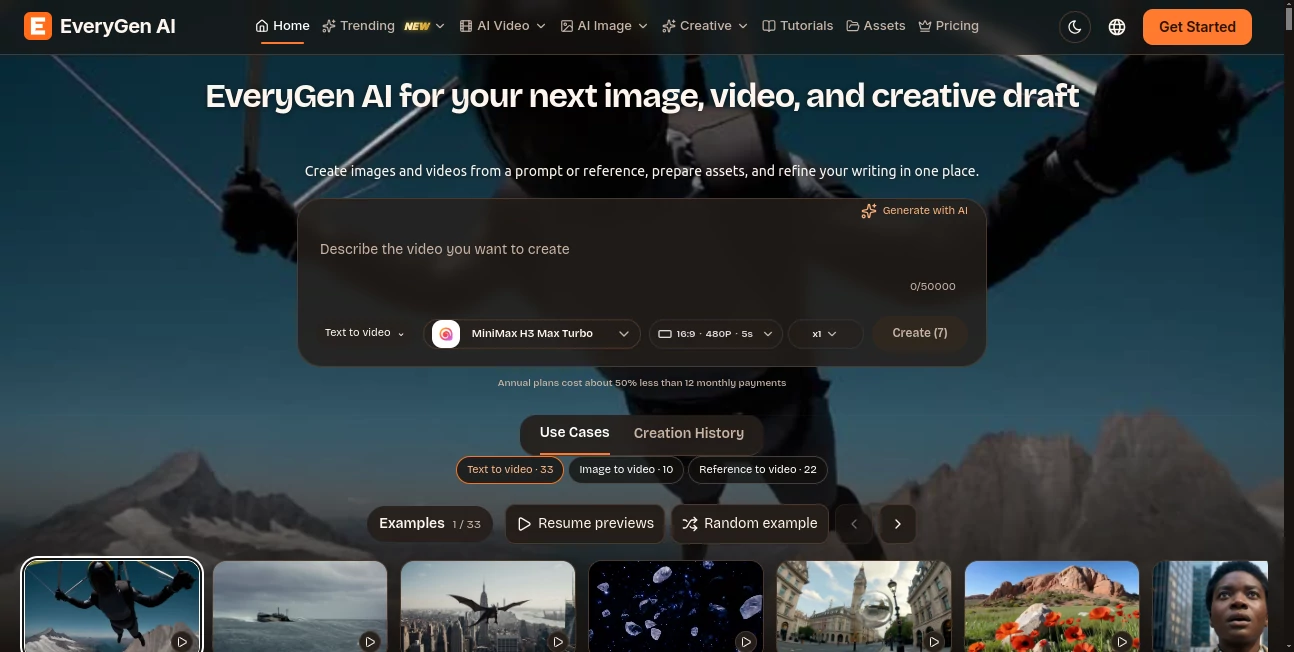This screenshot has height=652, width=1294.
Task: Open Text to video mode dropdown
Action: coord(364,333)
